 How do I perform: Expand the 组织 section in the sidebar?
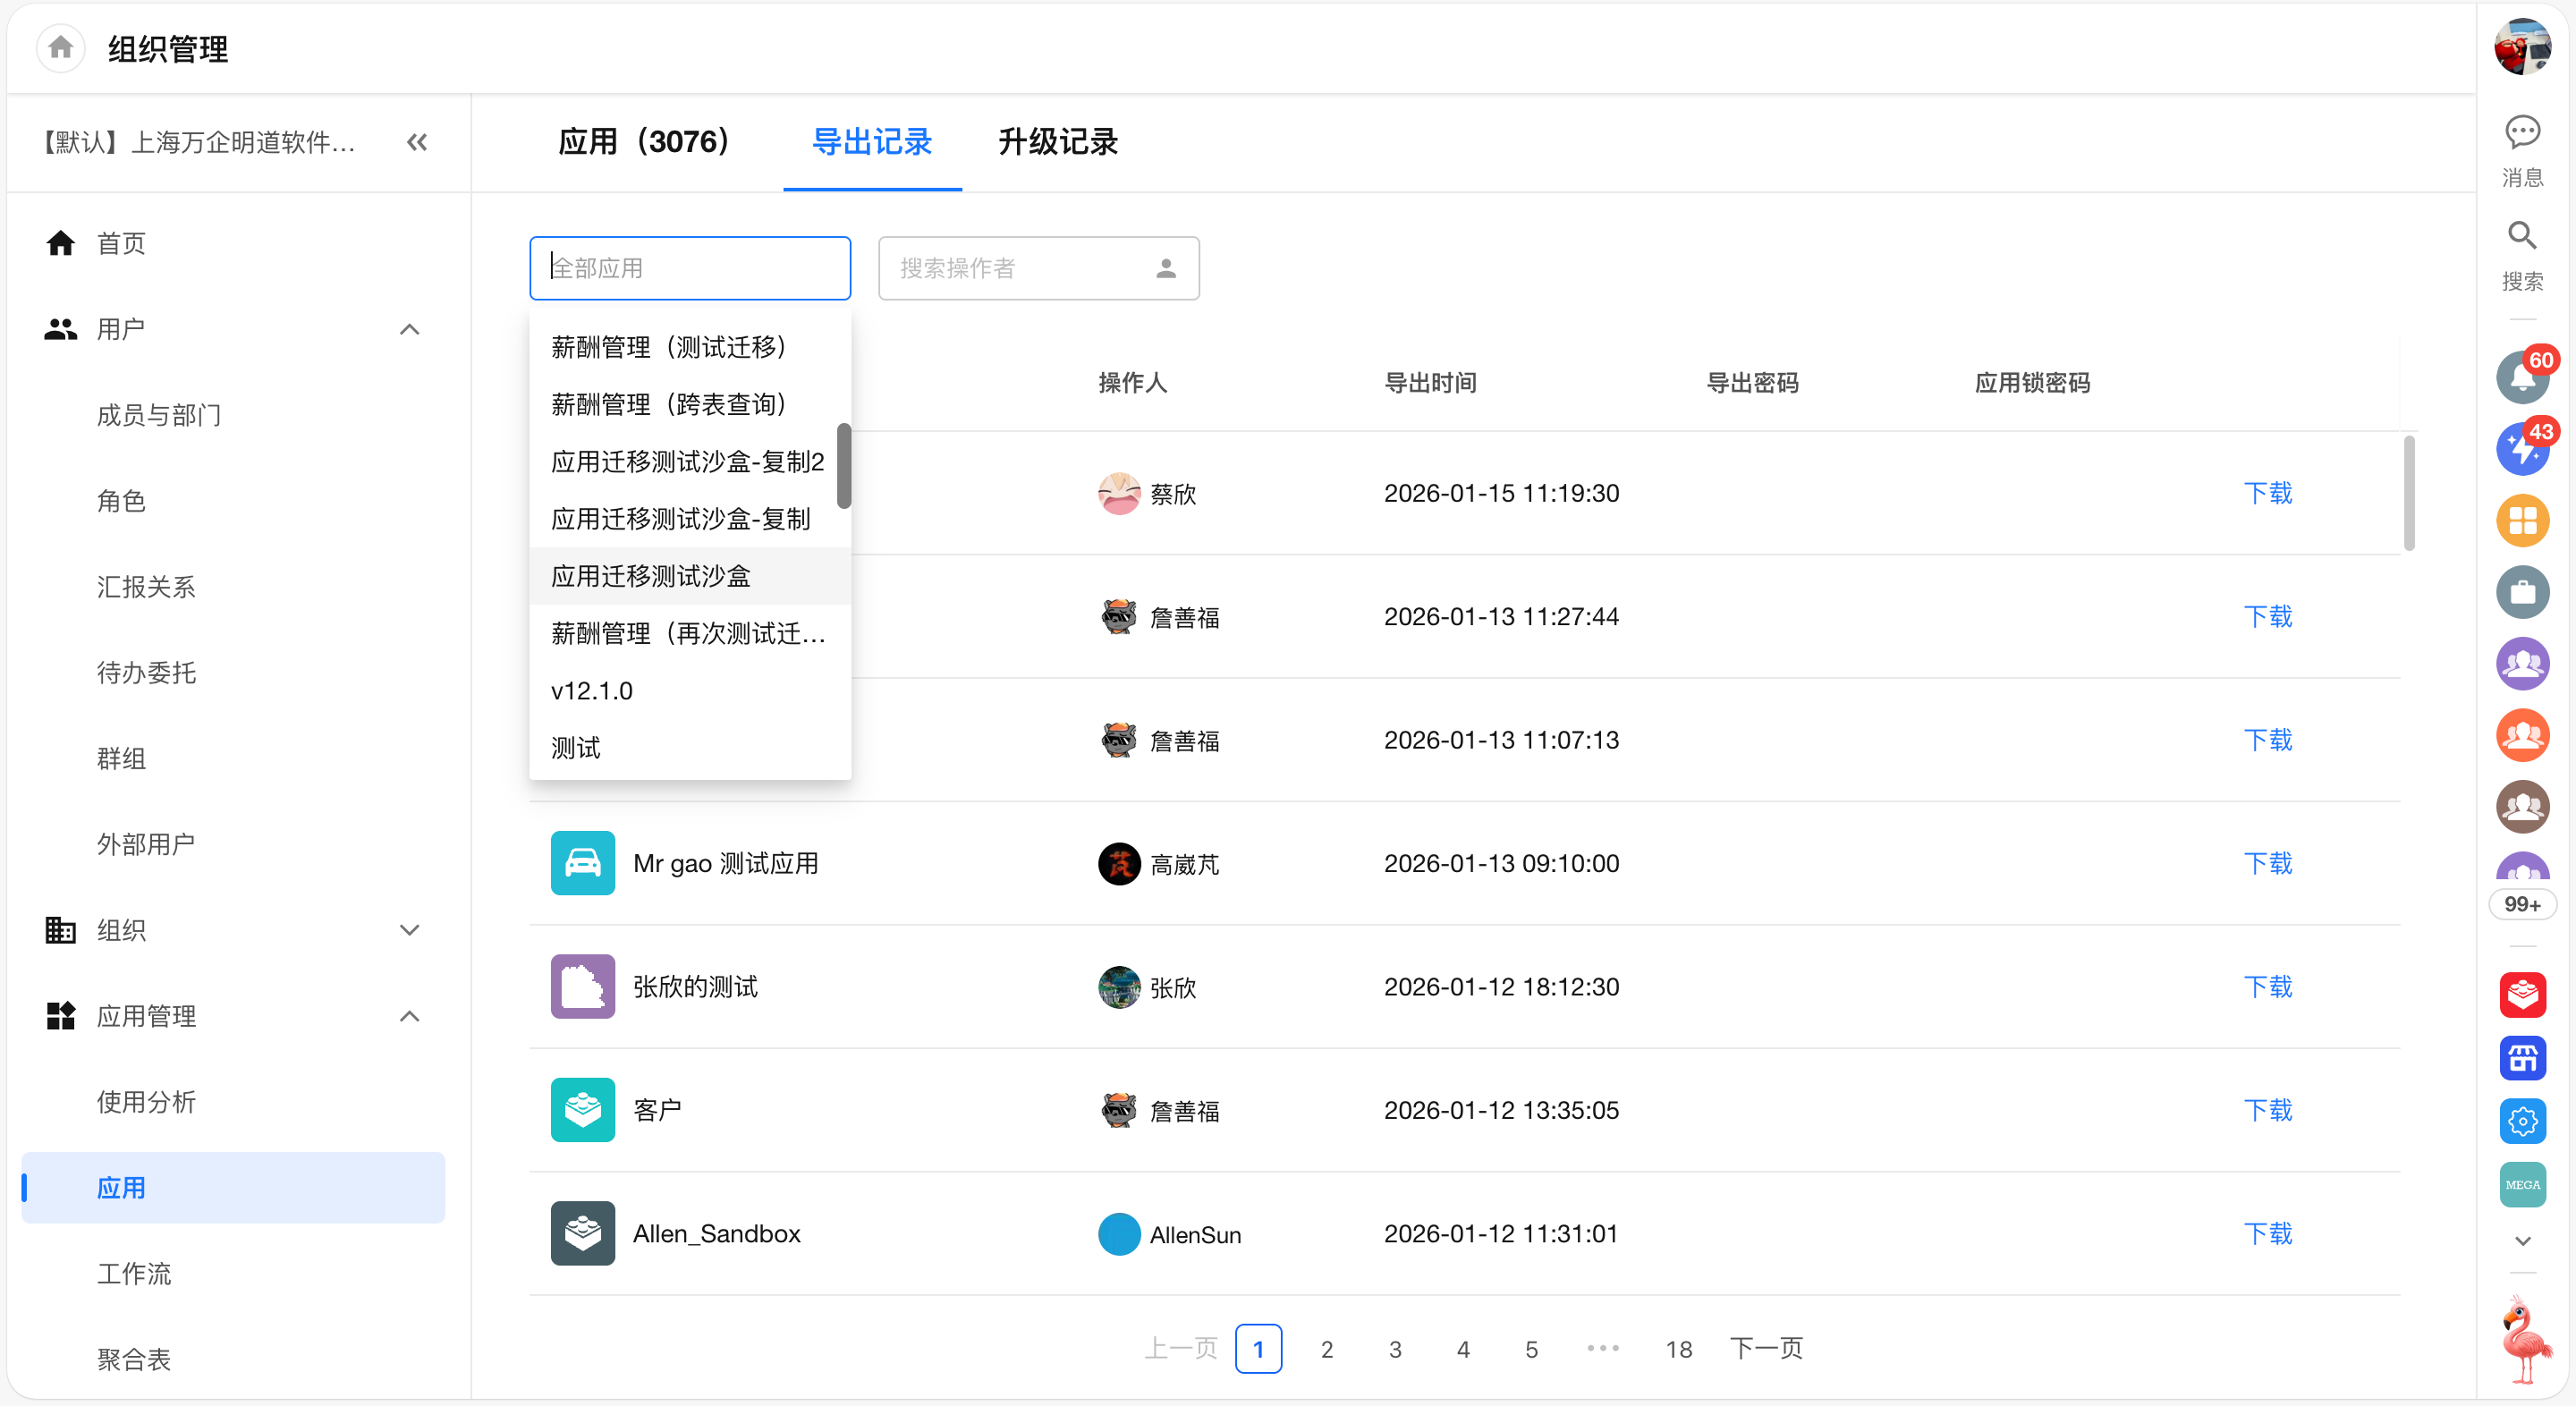point(409,930)
